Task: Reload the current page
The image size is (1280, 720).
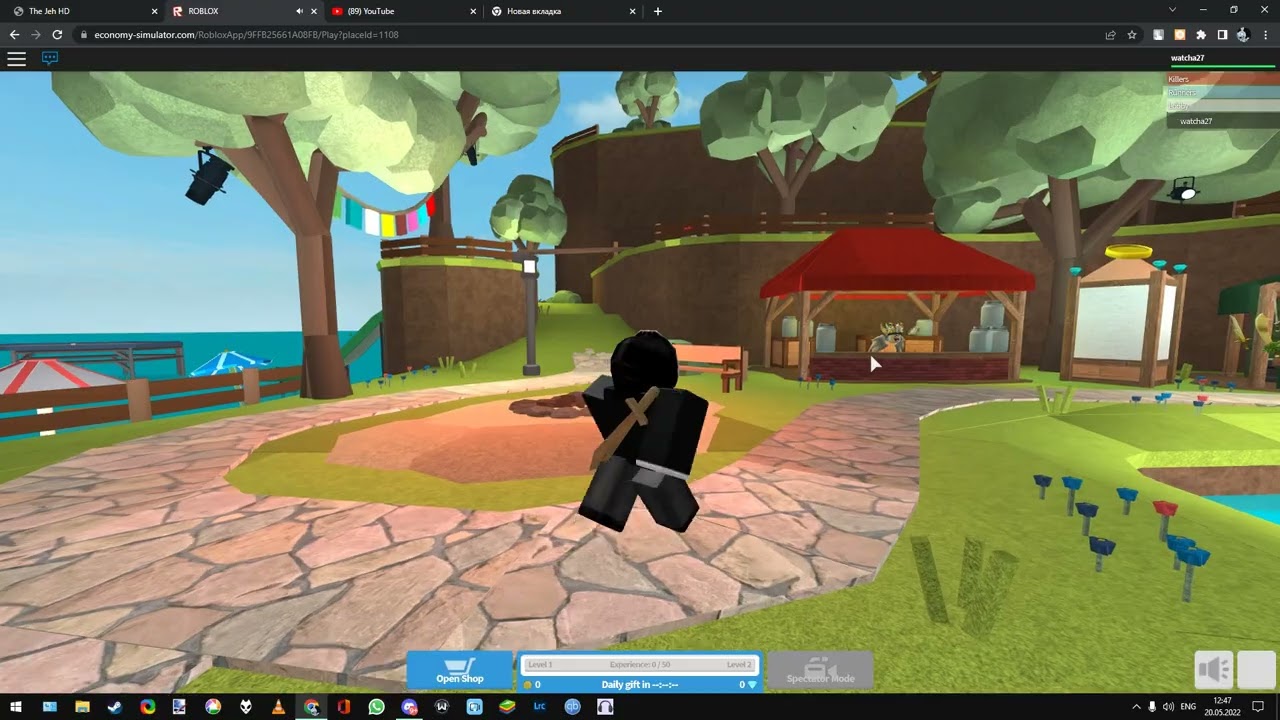Action: click(57, 34)
